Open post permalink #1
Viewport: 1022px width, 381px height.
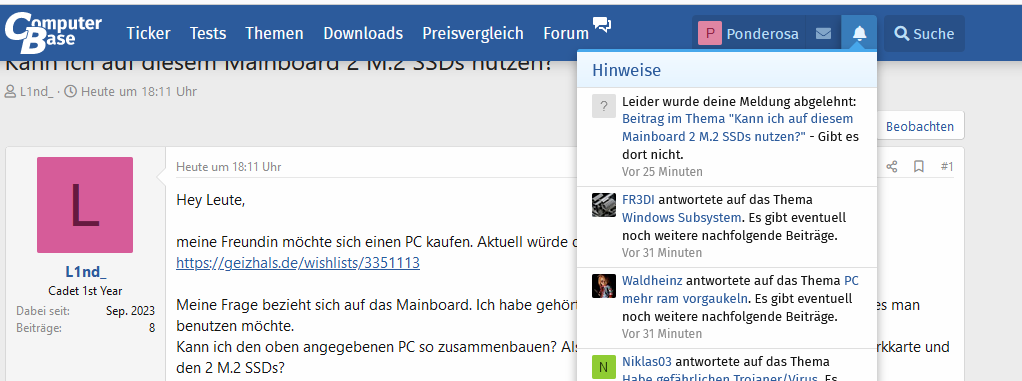[947, 167]
